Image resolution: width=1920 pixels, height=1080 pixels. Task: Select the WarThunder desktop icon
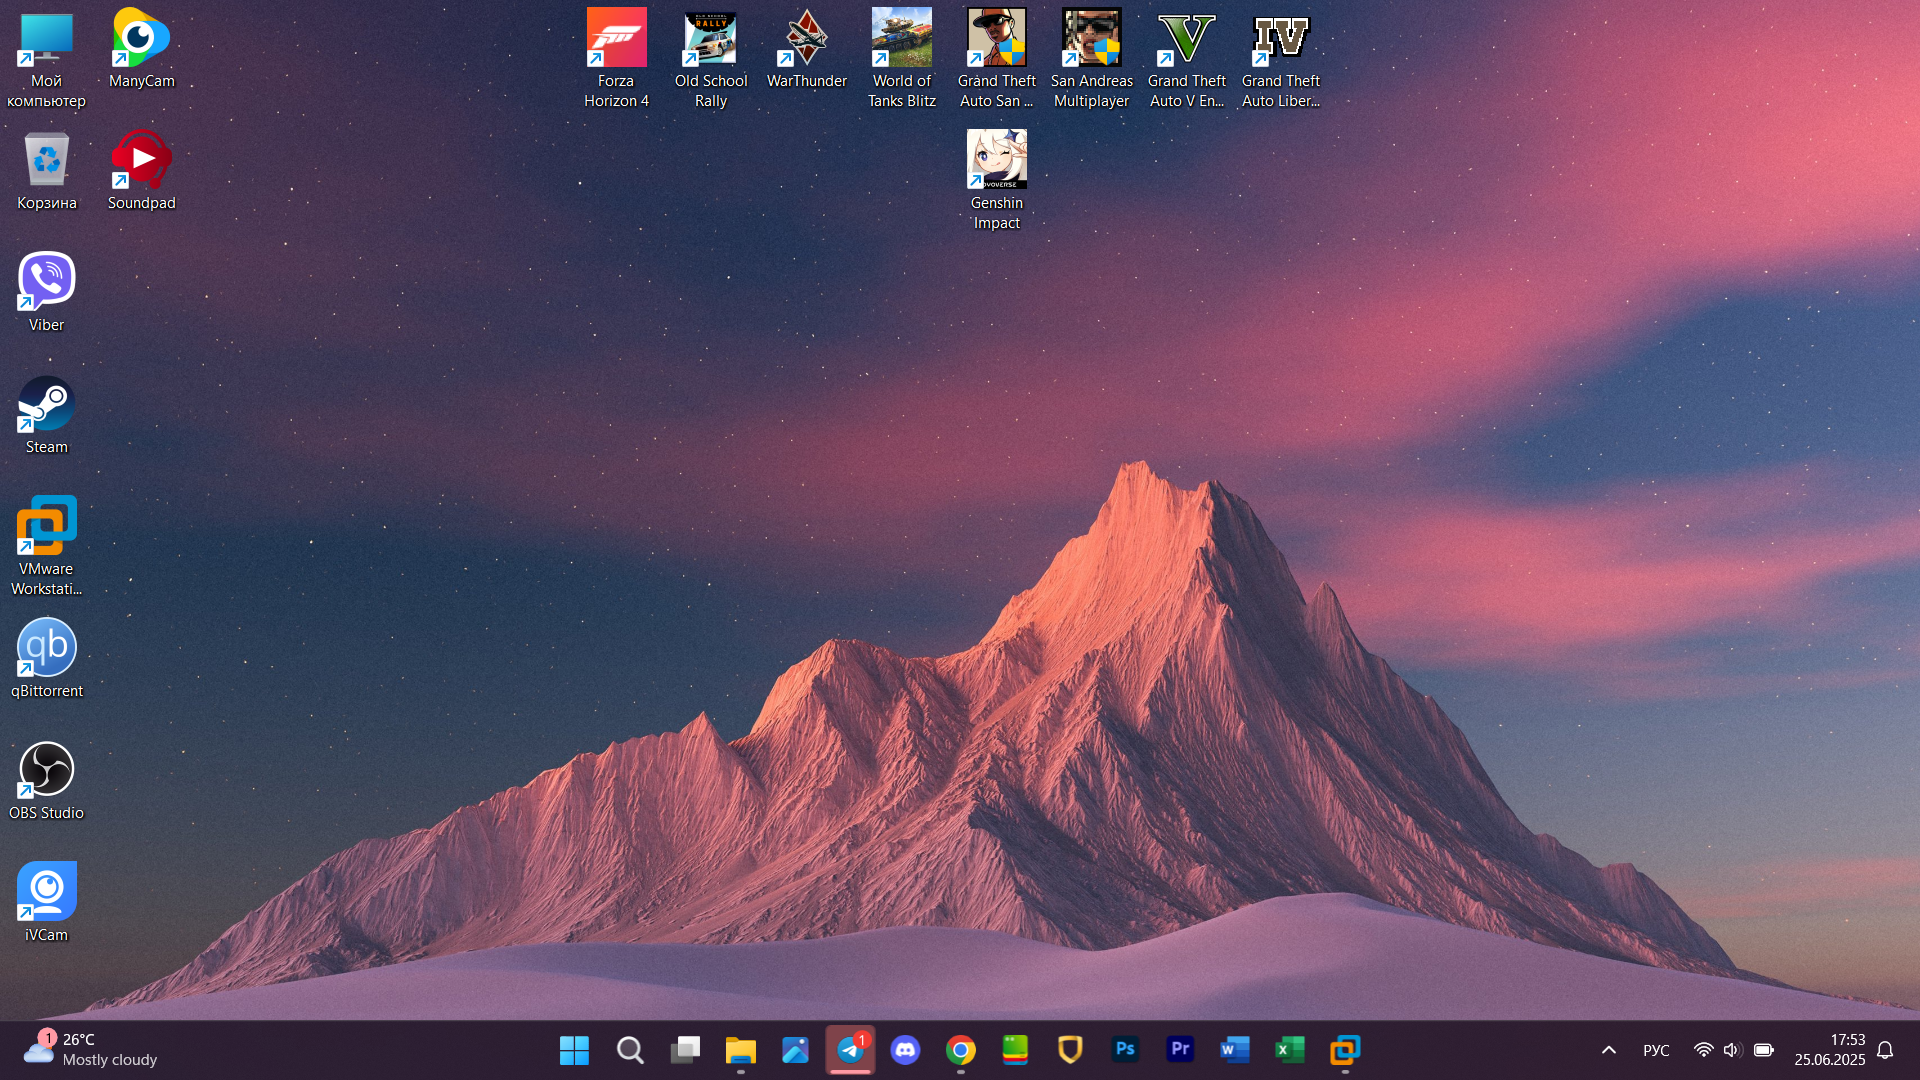pos(806,40)
